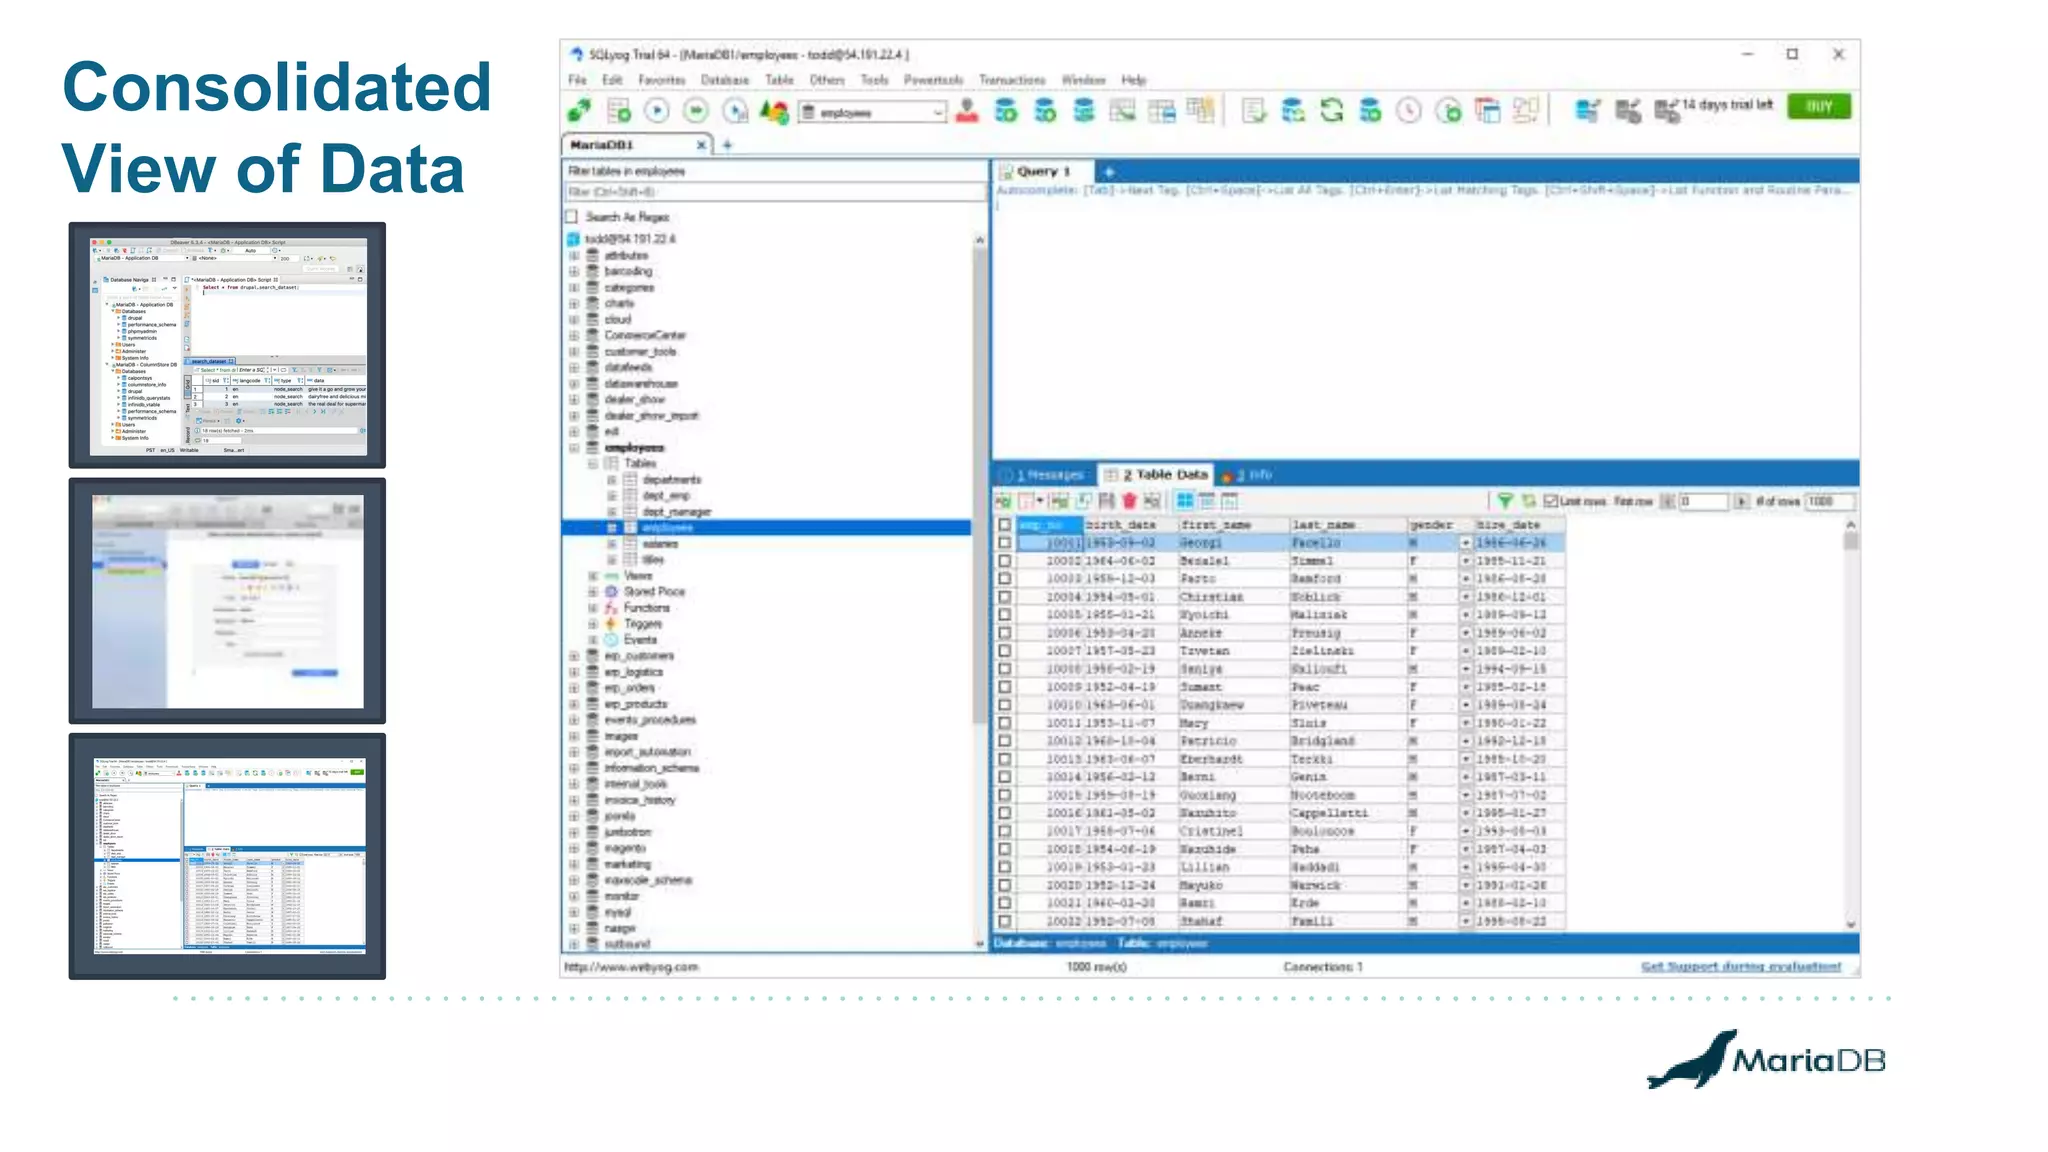Screen dimensions: 2048x1152
Task: Open gender dropdown for Georgi row
Action: tap(1465, 543)
